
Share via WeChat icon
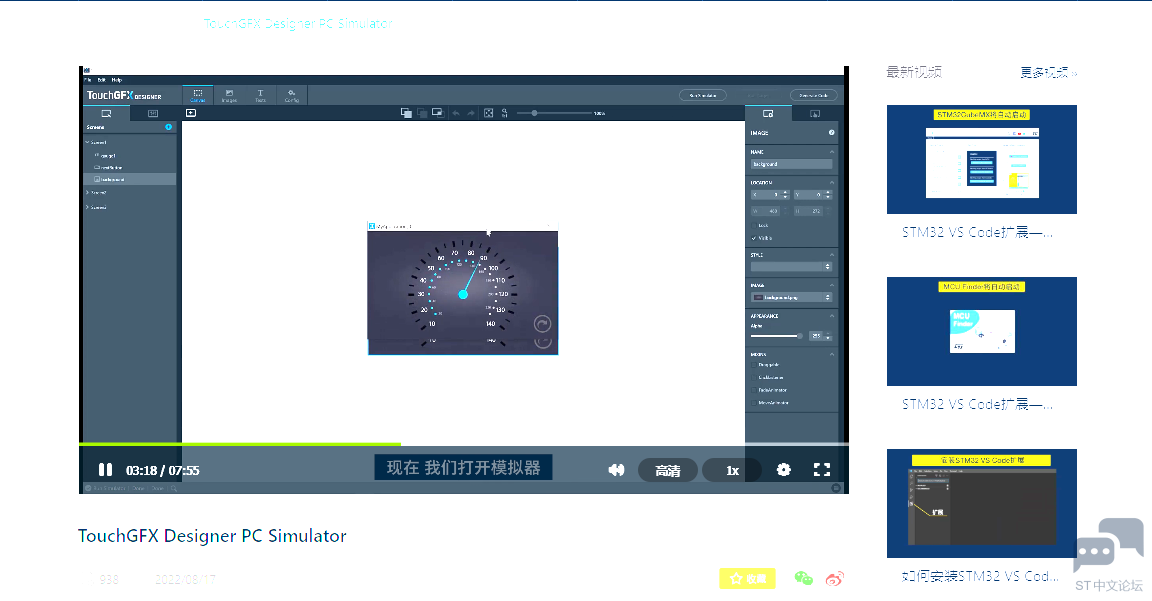point(804,579)
